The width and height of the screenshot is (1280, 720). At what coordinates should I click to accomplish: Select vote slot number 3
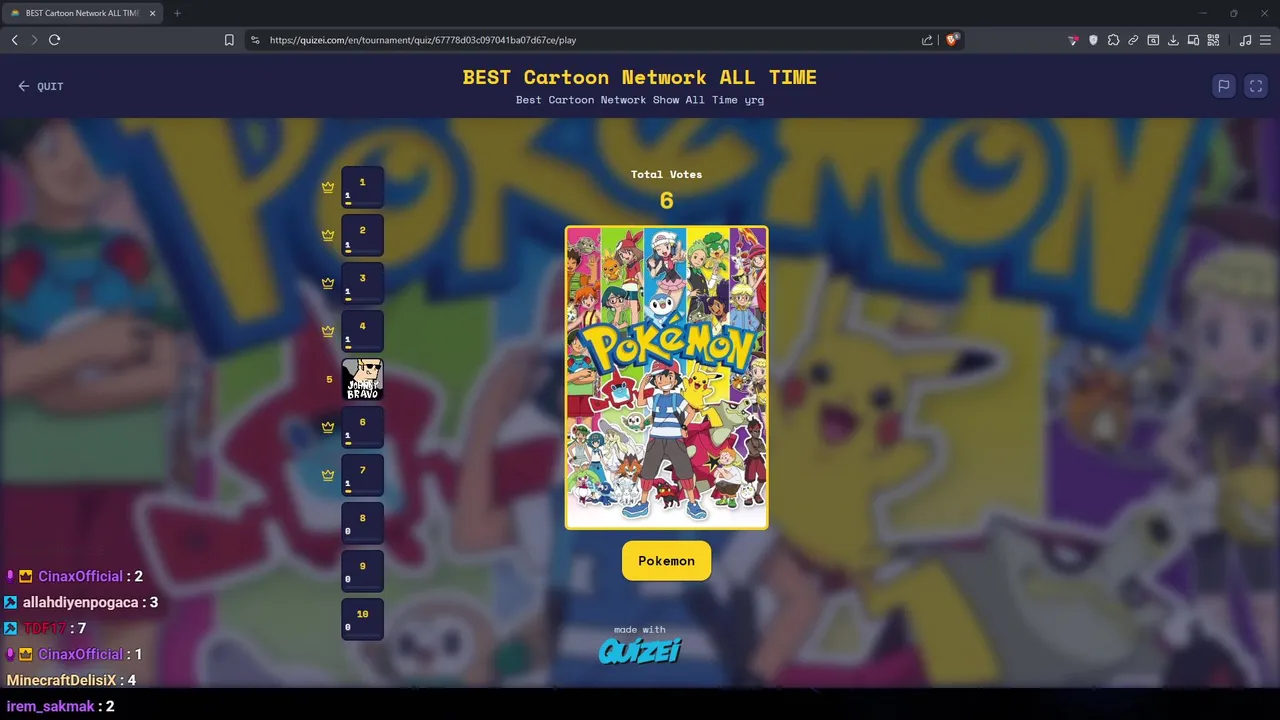pos(362,283)
